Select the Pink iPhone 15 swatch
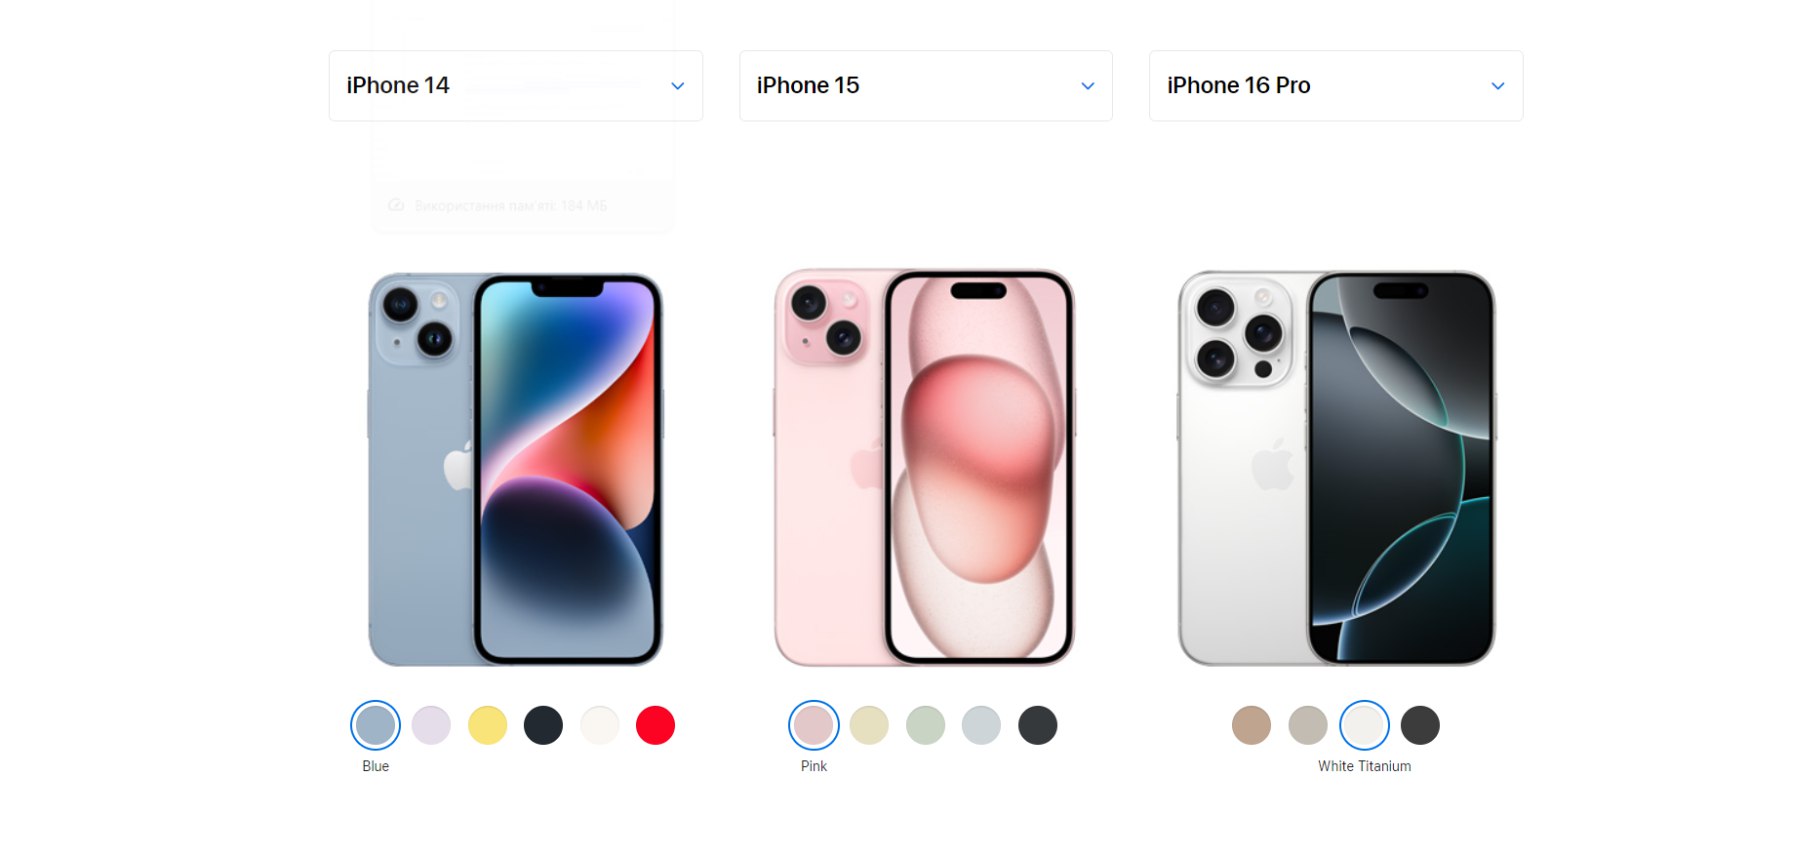1820x860 pixels. [814, 725]
